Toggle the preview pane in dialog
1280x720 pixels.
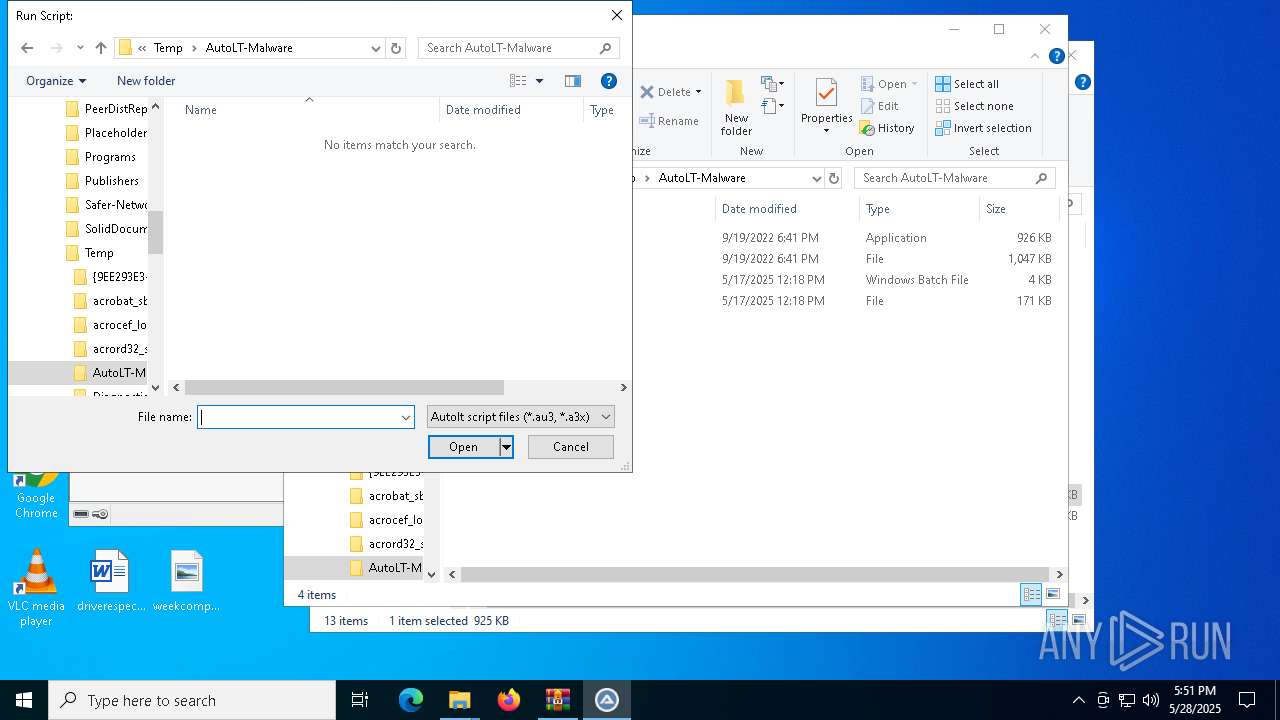click(573, 81)
